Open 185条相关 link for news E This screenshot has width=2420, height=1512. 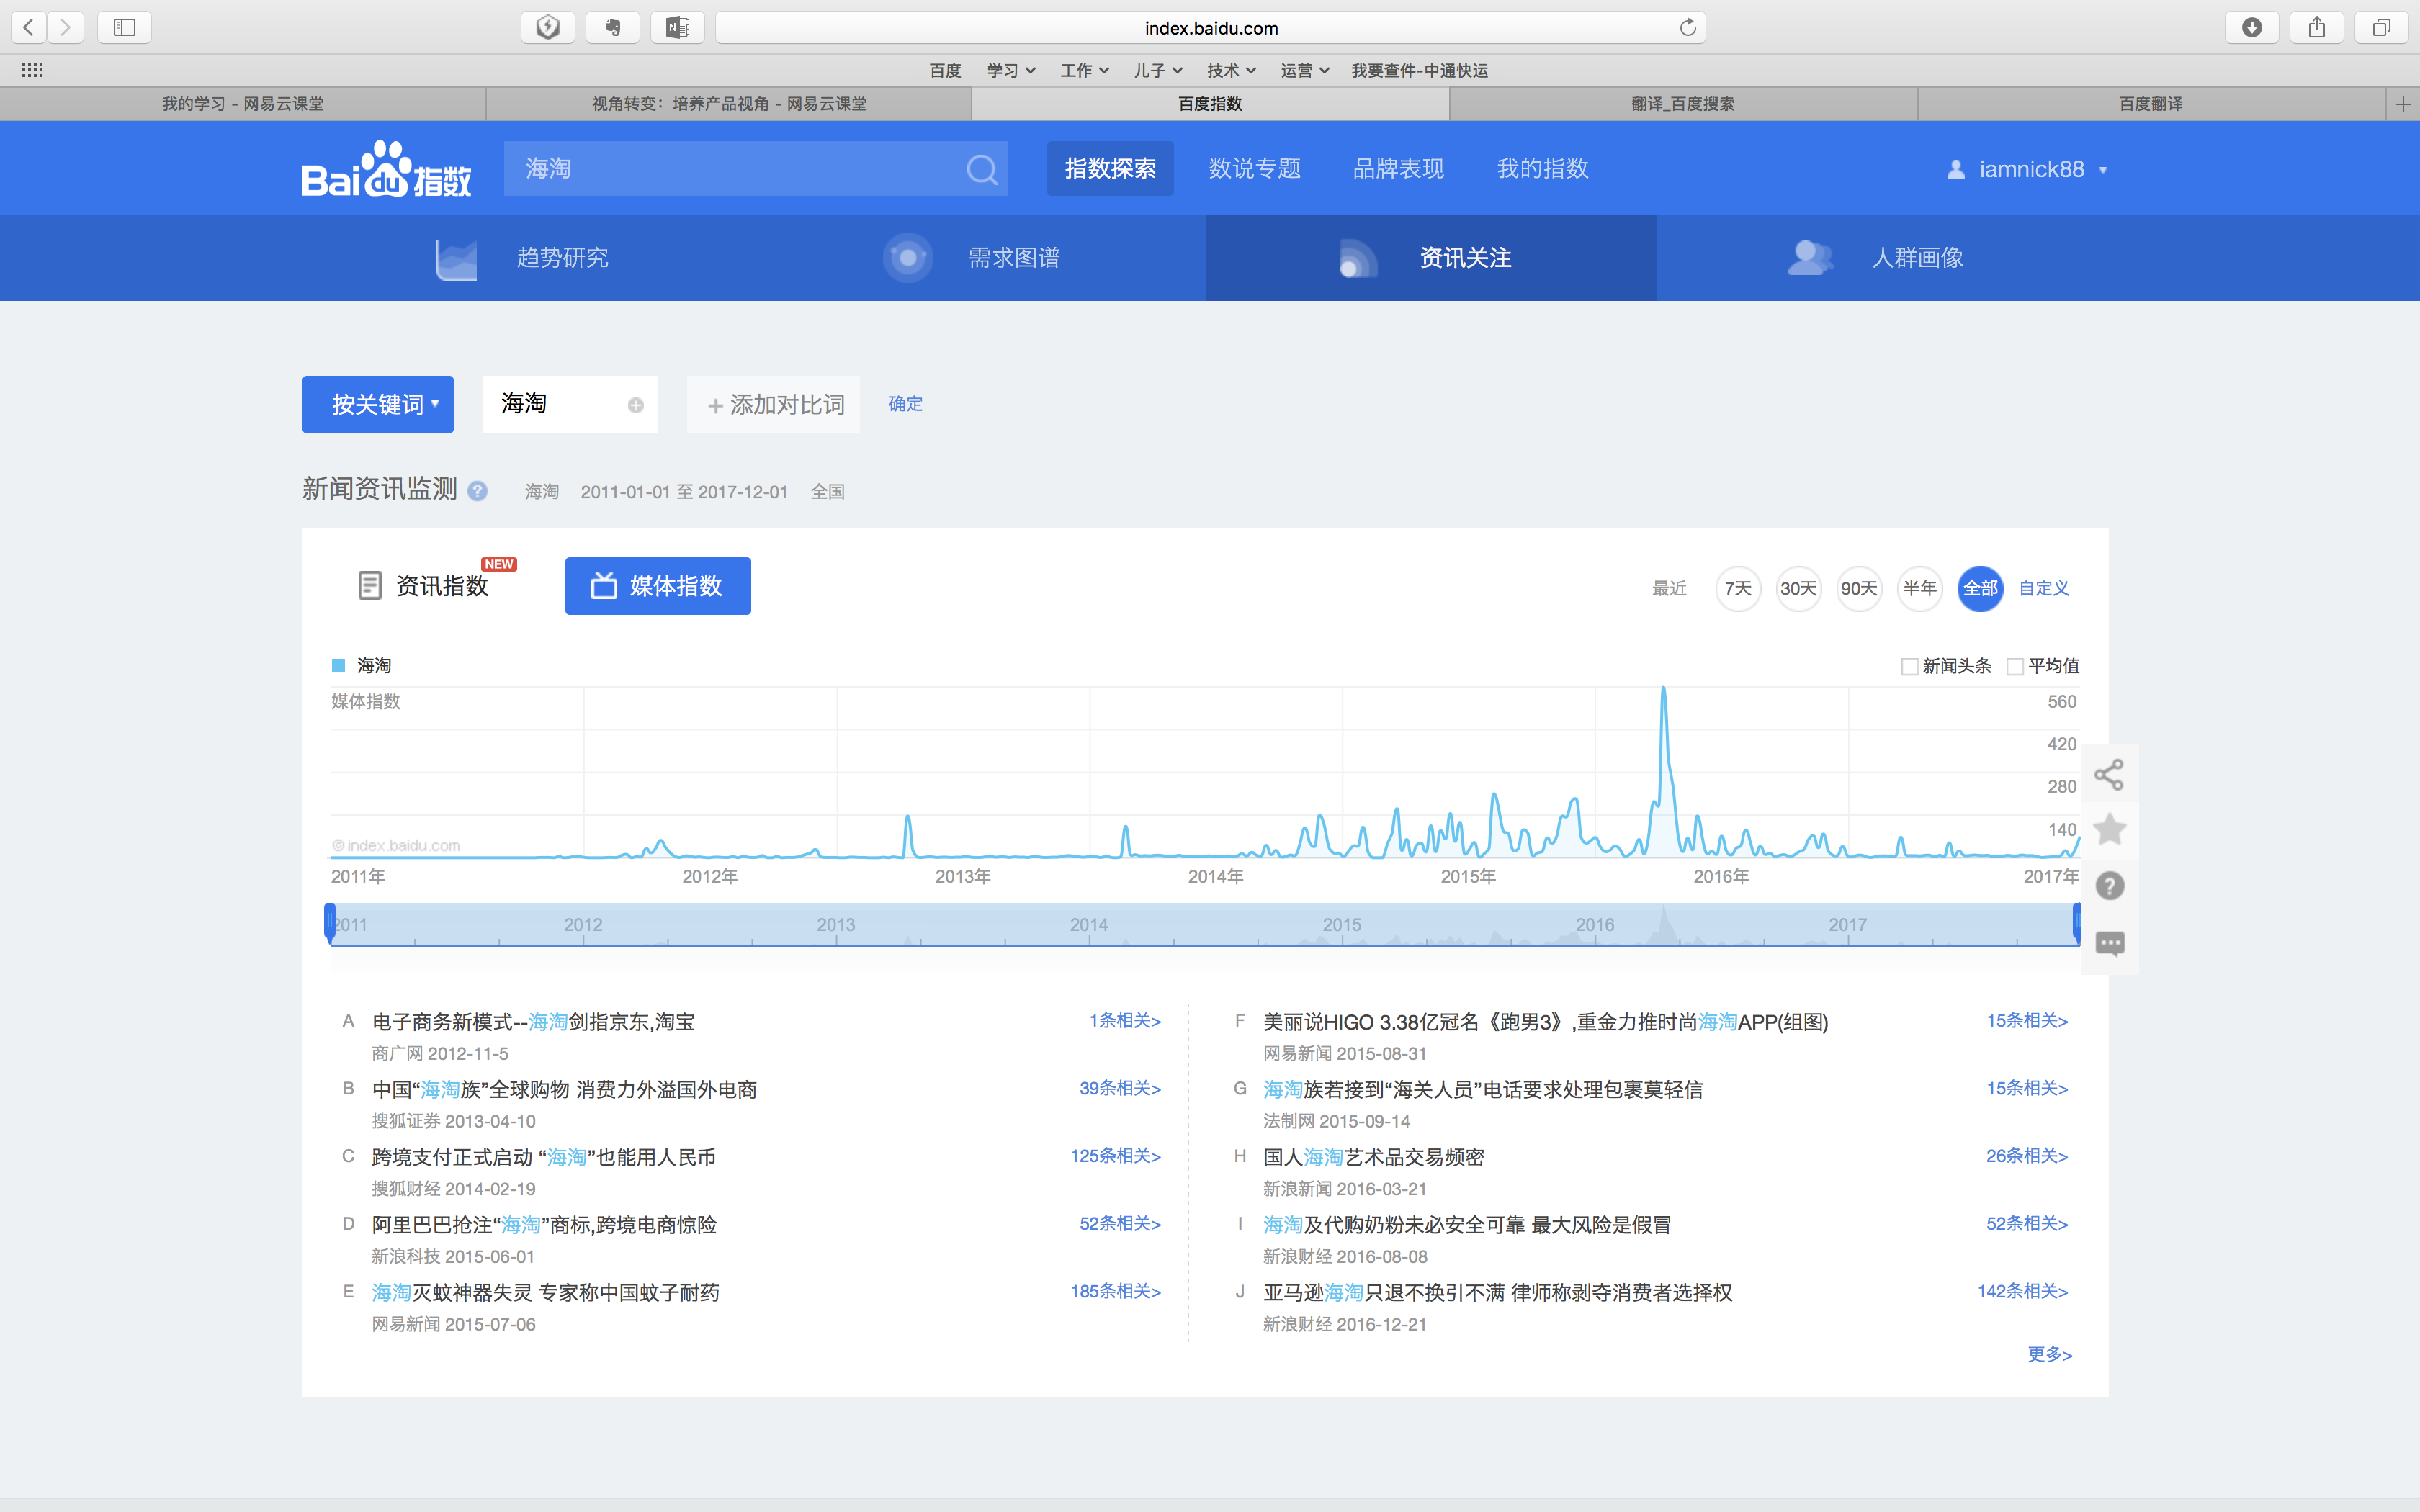coord(1115,1291)
